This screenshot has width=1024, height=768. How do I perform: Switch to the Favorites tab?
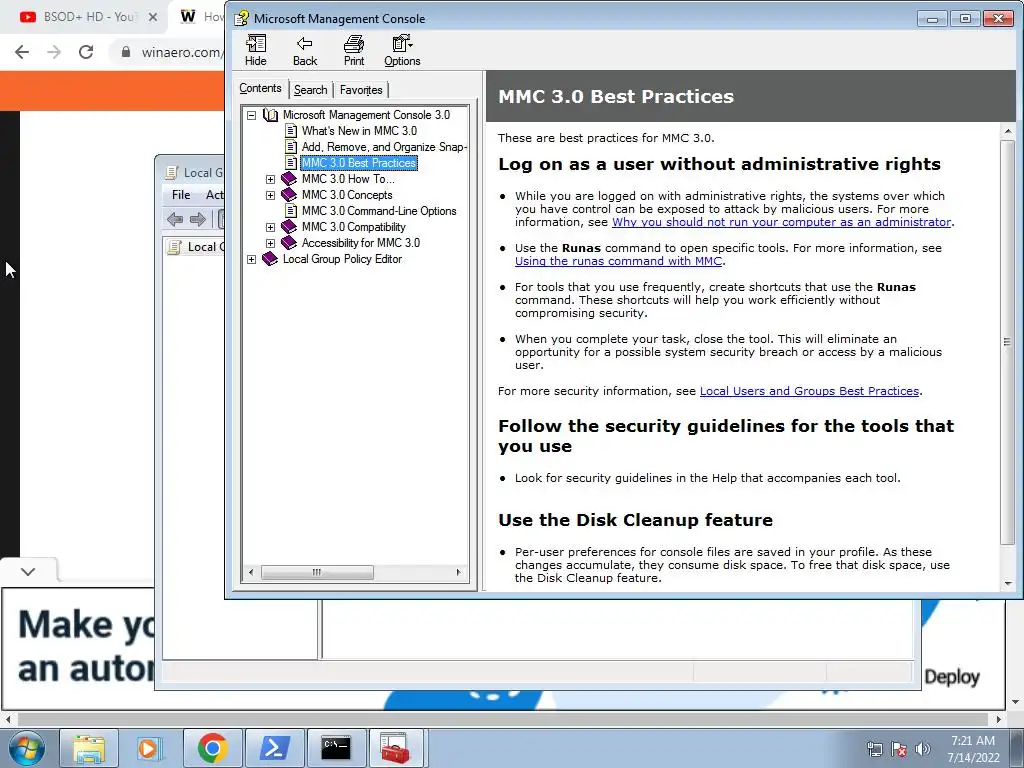[x=361, y=90]
